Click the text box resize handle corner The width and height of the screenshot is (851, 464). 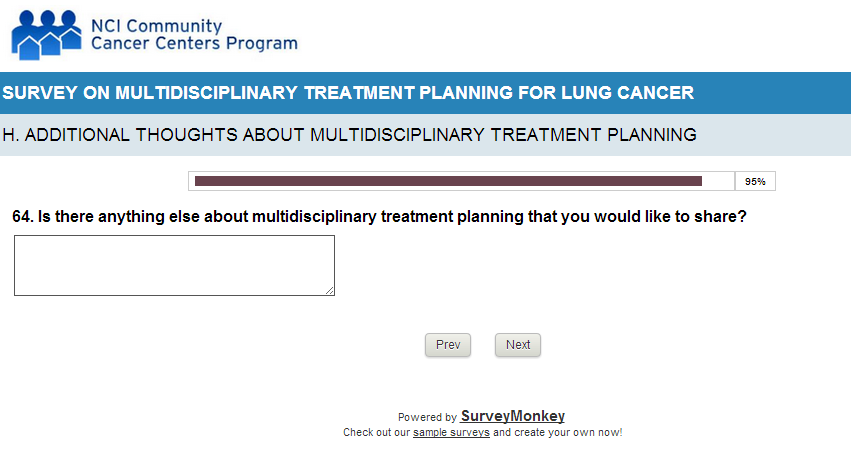point(329,290)
